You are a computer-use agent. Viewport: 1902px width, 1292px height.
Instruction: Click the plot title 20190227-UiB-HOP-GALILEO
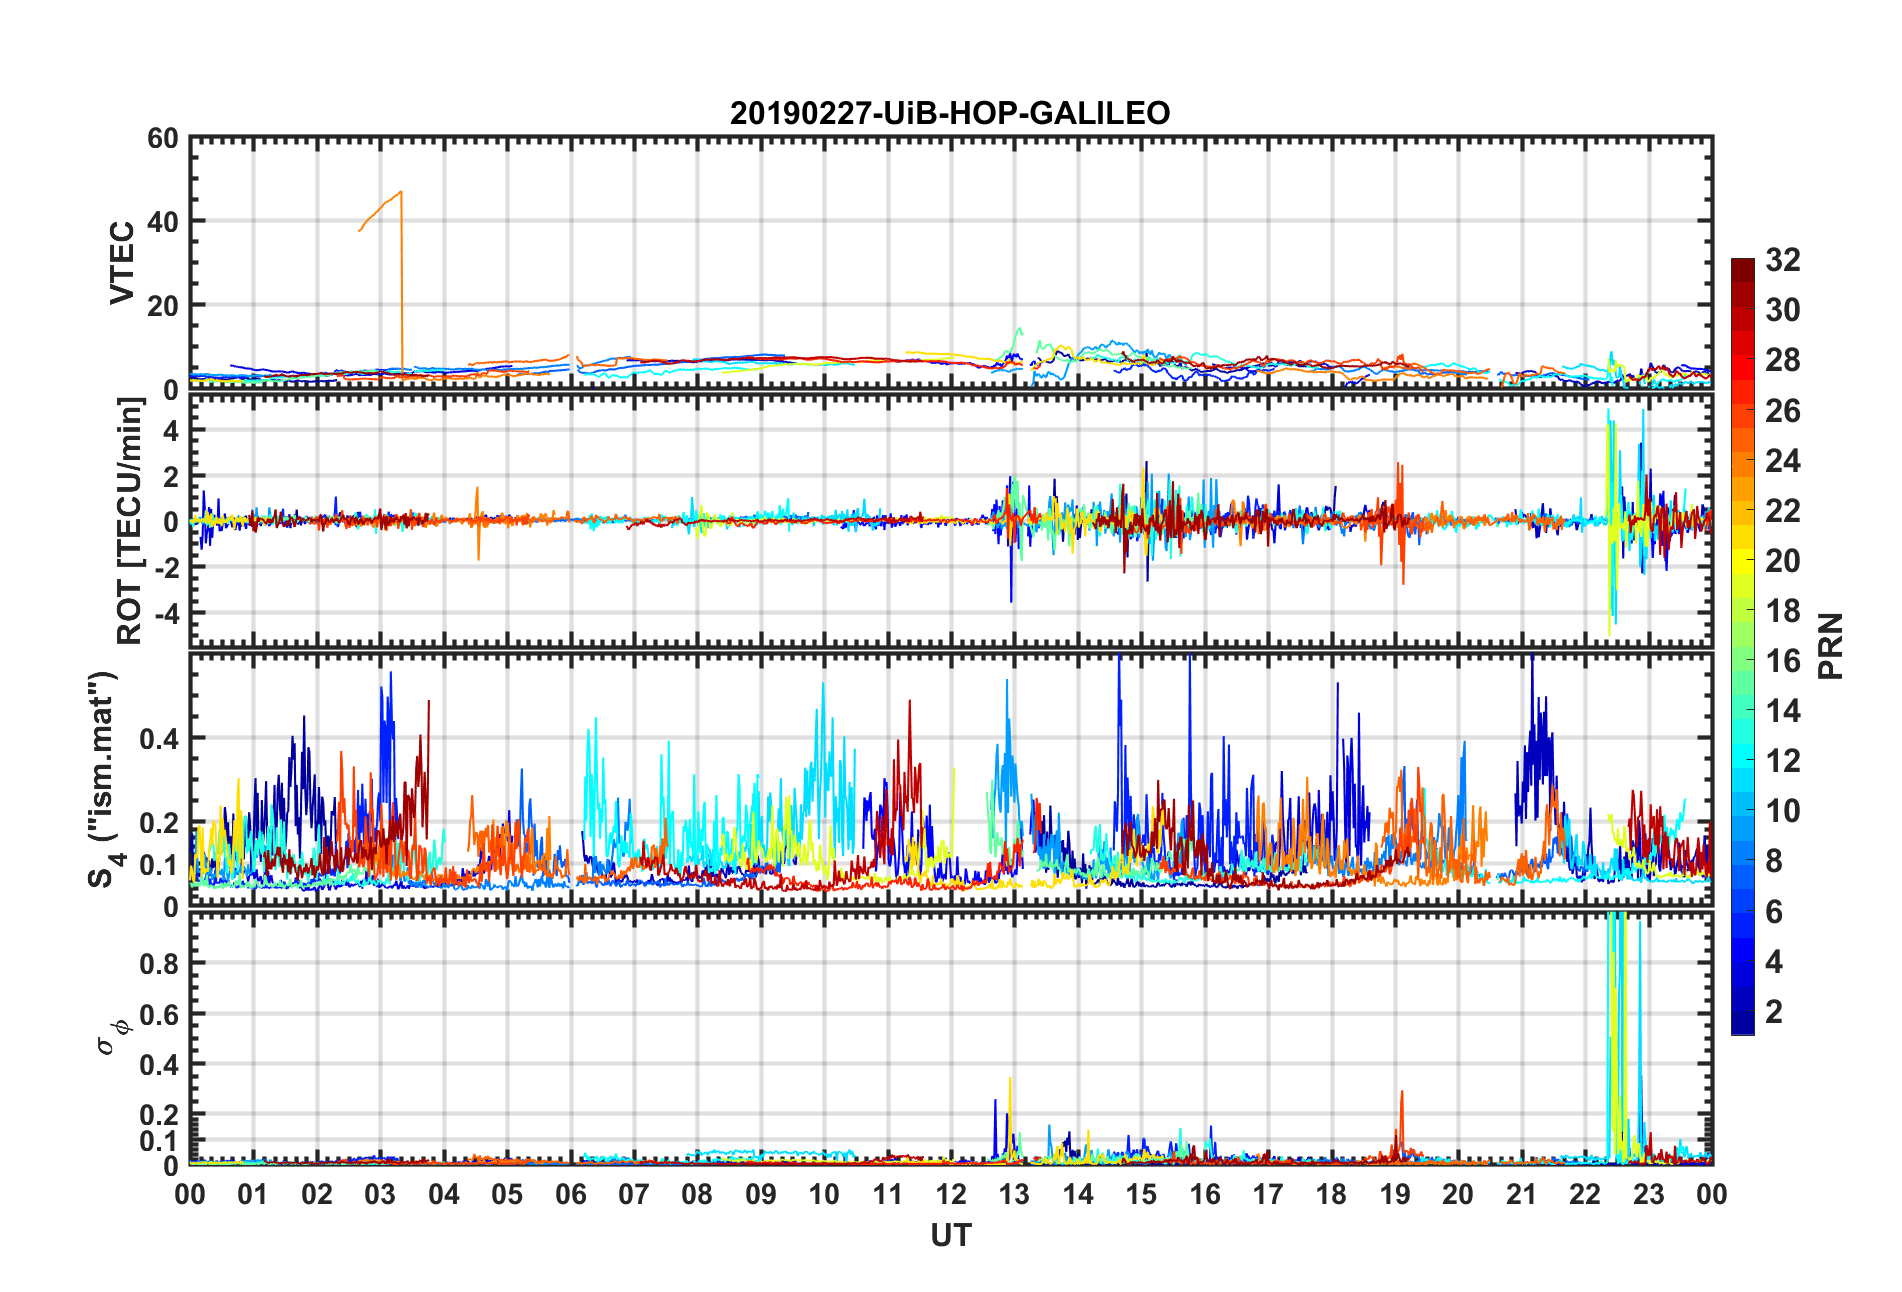(950, 112)
